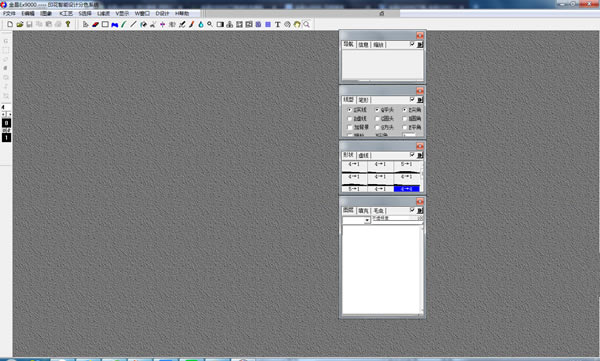Open a file with the folder icon
The width and height of the screenshot is (600, 361).
click(x=20, y=24)
